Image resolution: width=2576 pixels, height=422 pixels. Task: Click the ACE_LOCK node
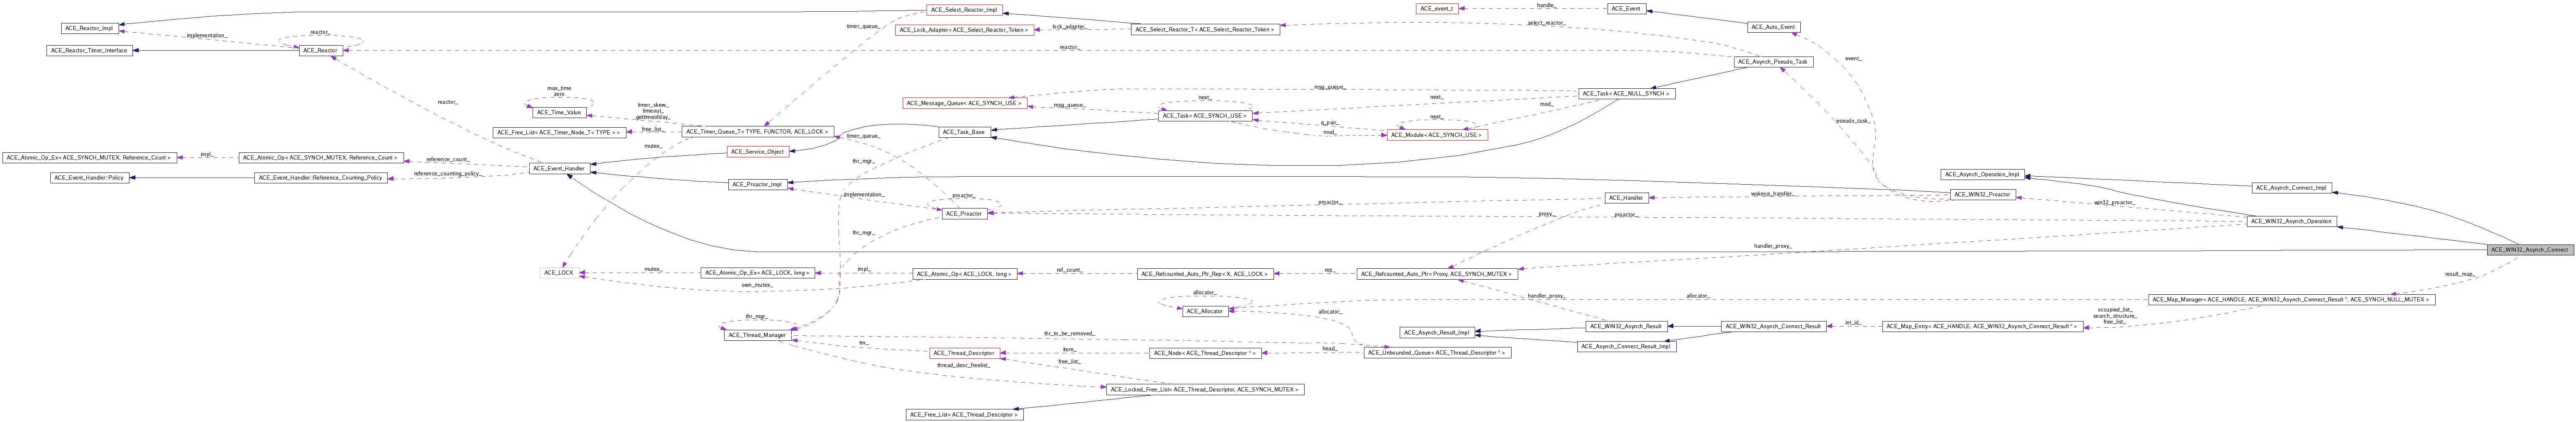point(559,273)
